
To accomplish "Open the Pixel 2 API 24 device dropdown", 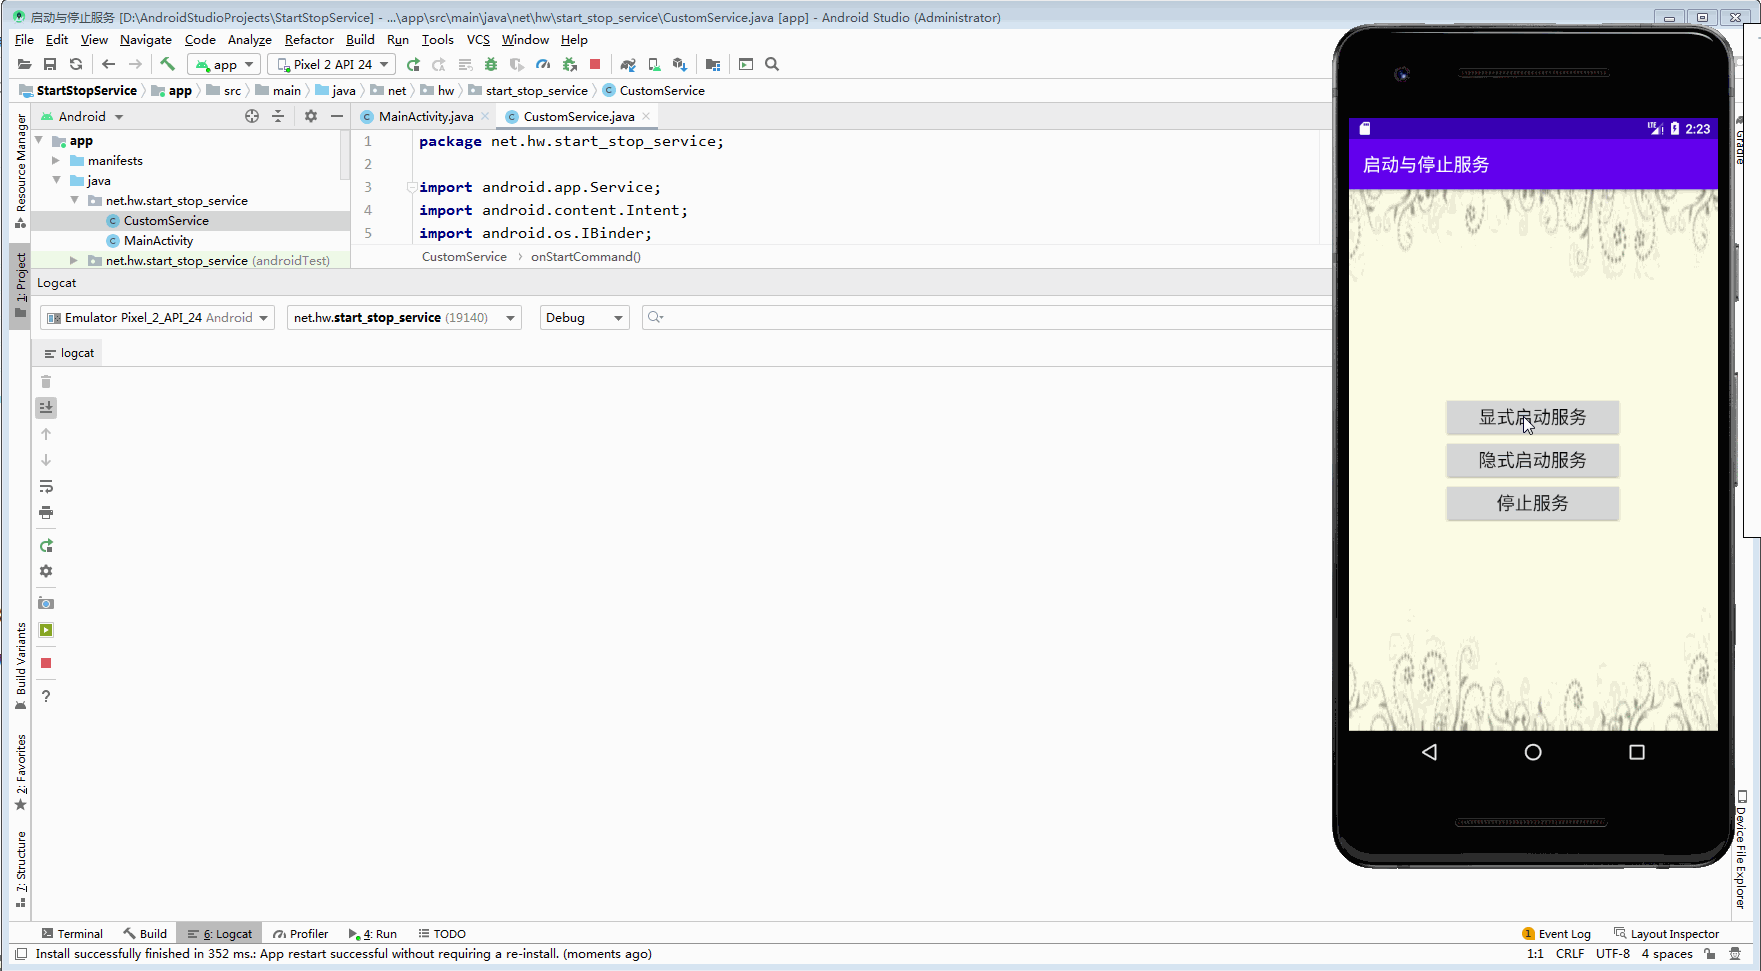I will [332, 64].
